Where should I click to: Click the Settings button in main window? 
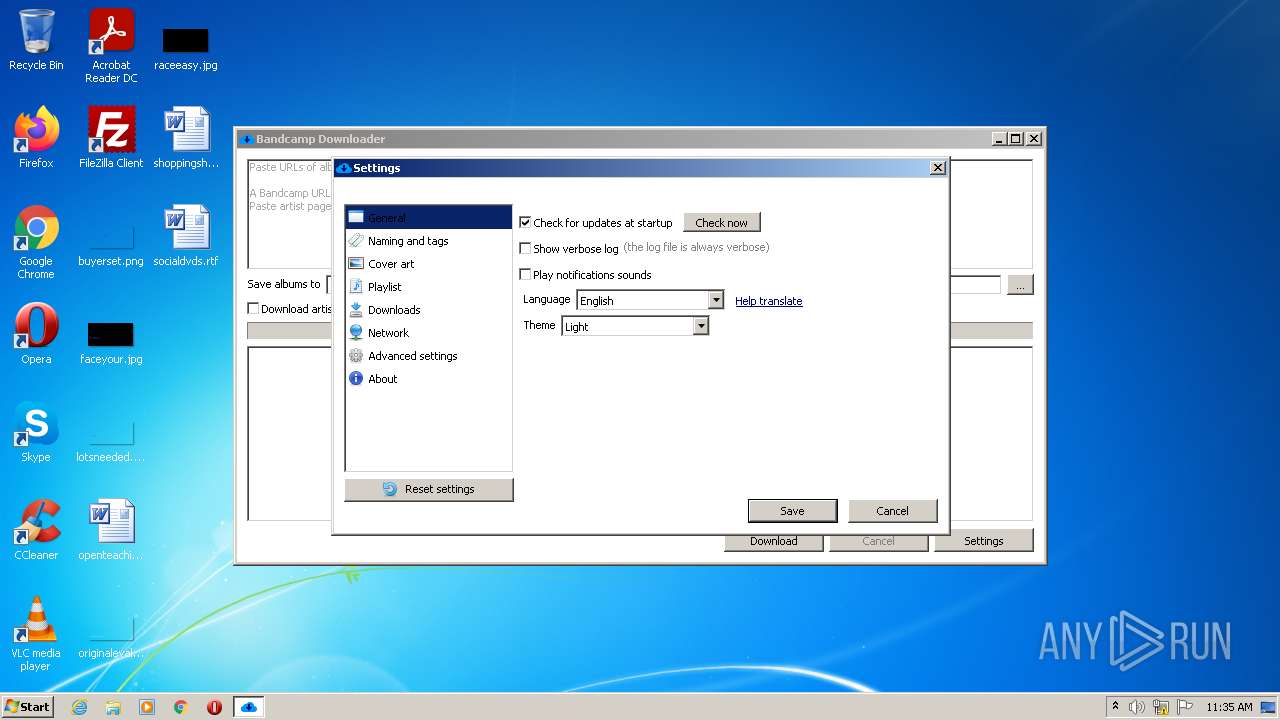tap(983, 541)
